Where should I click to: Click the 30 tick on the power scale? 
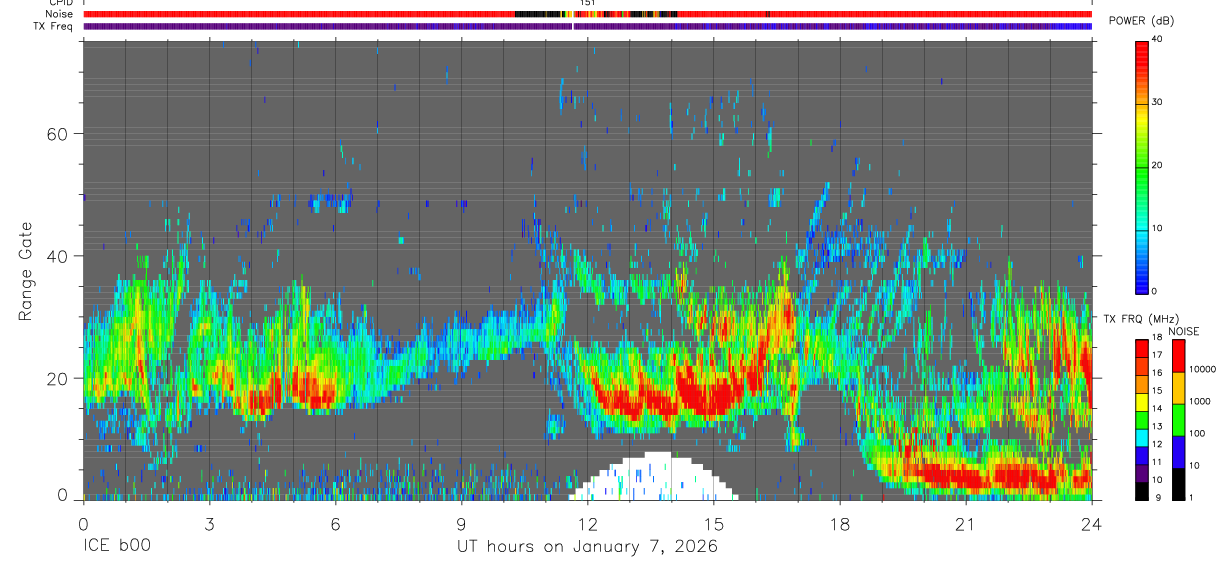(x=1159, y=102)
